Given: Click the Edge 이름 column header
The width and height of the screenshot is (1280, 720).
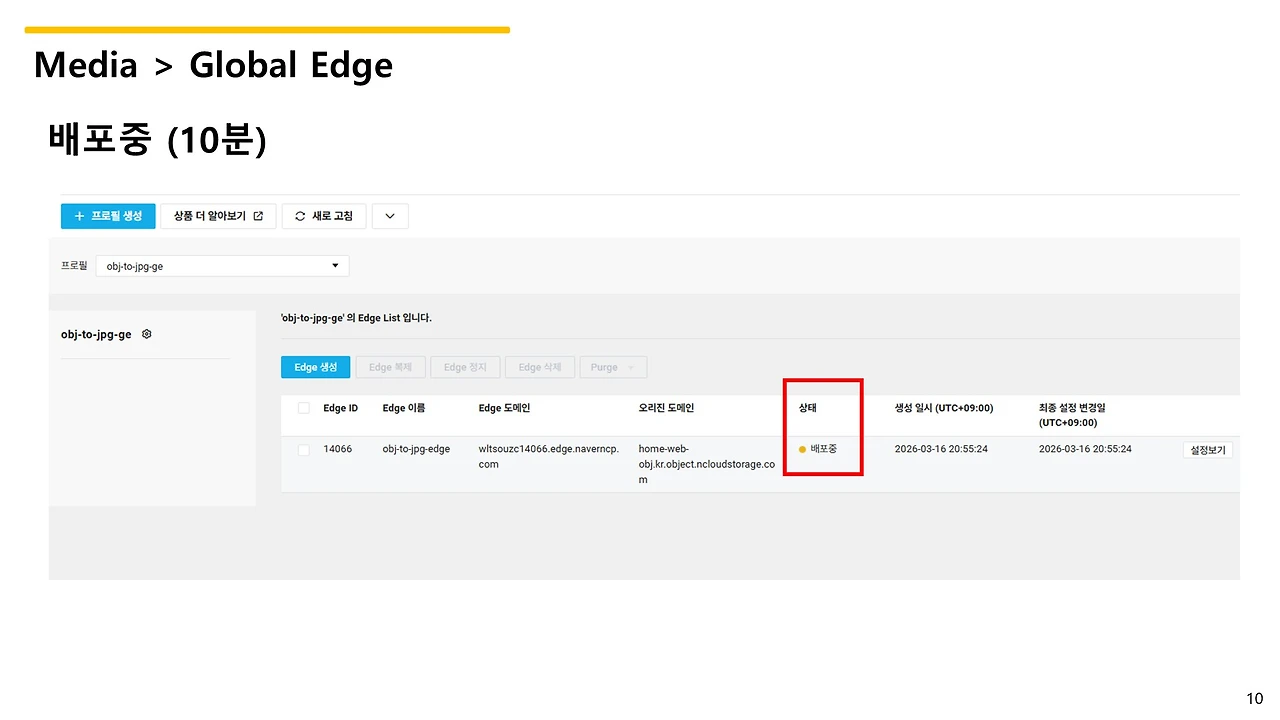Looking at the screenshot, I should pyautogui.click(x=404, y=408).
